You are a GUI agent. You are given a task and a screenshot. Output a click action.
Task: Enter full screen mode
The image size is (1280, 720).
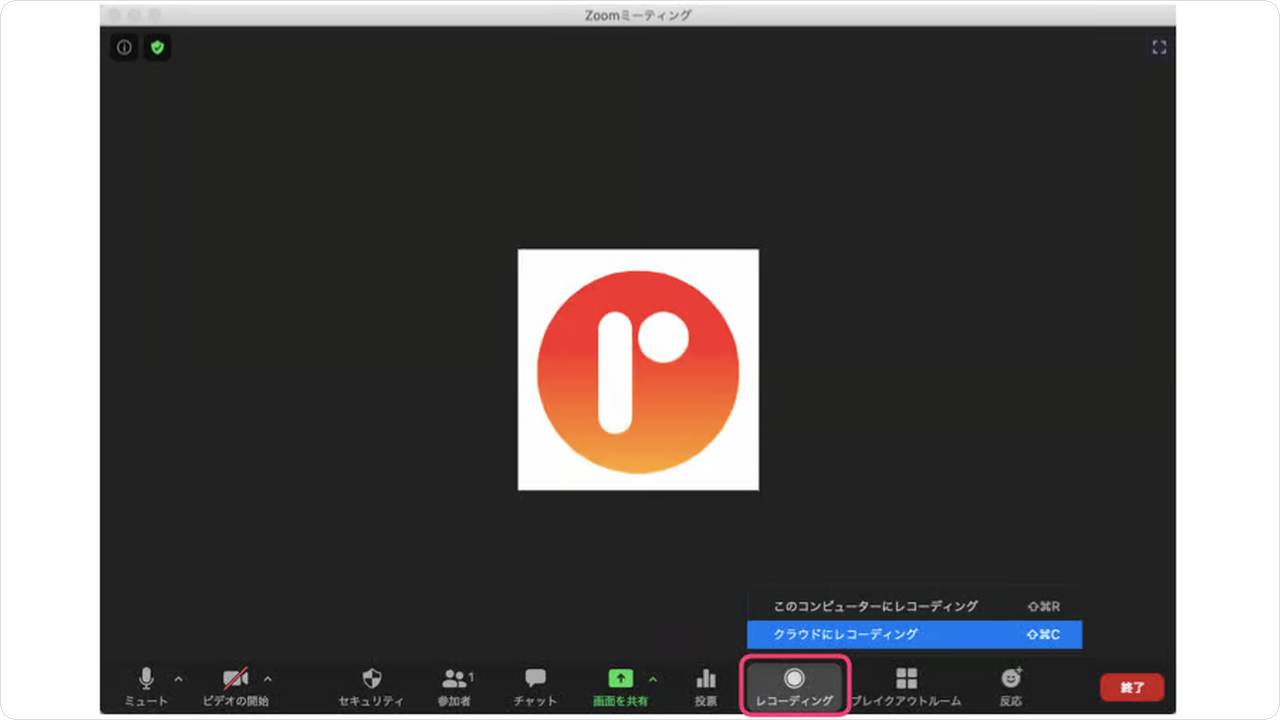[x=1159, y=47]
